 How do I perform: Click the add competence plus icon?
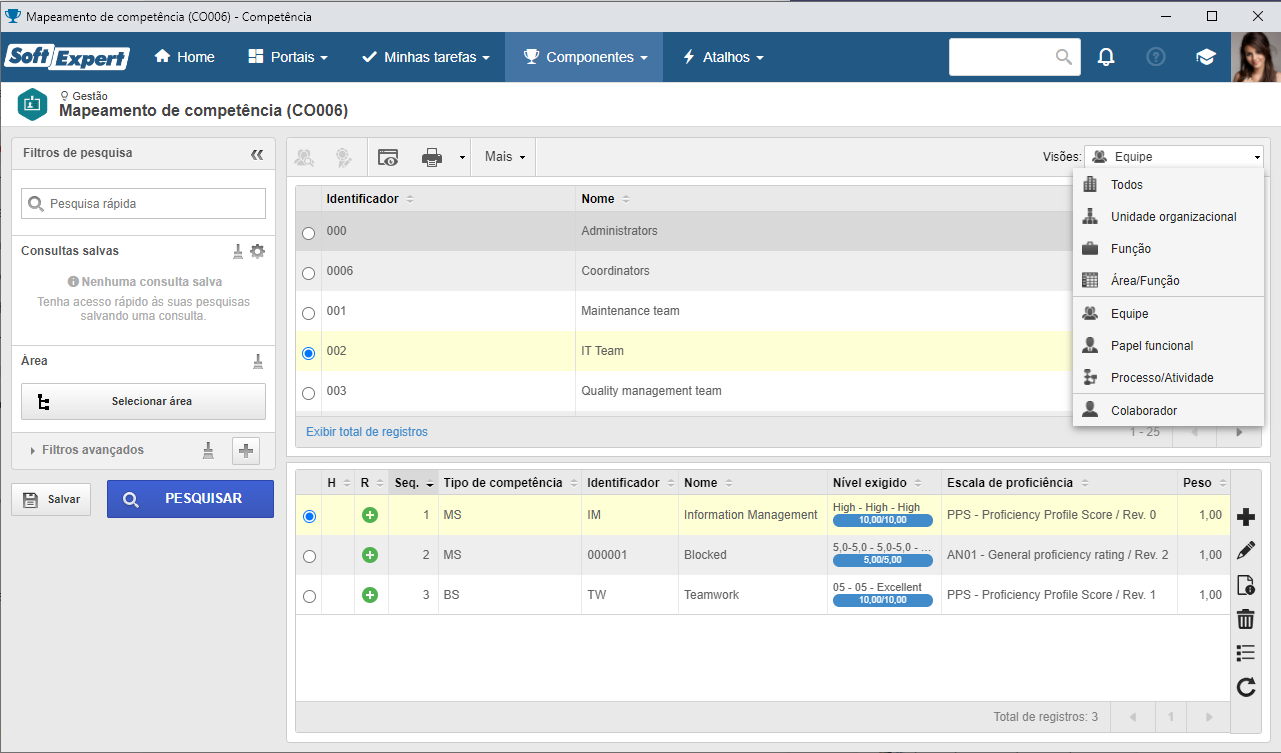point(1245,517)
